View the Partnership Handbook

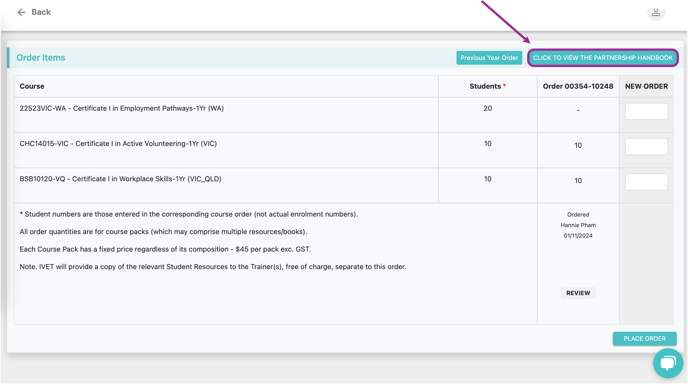[603, 58]
